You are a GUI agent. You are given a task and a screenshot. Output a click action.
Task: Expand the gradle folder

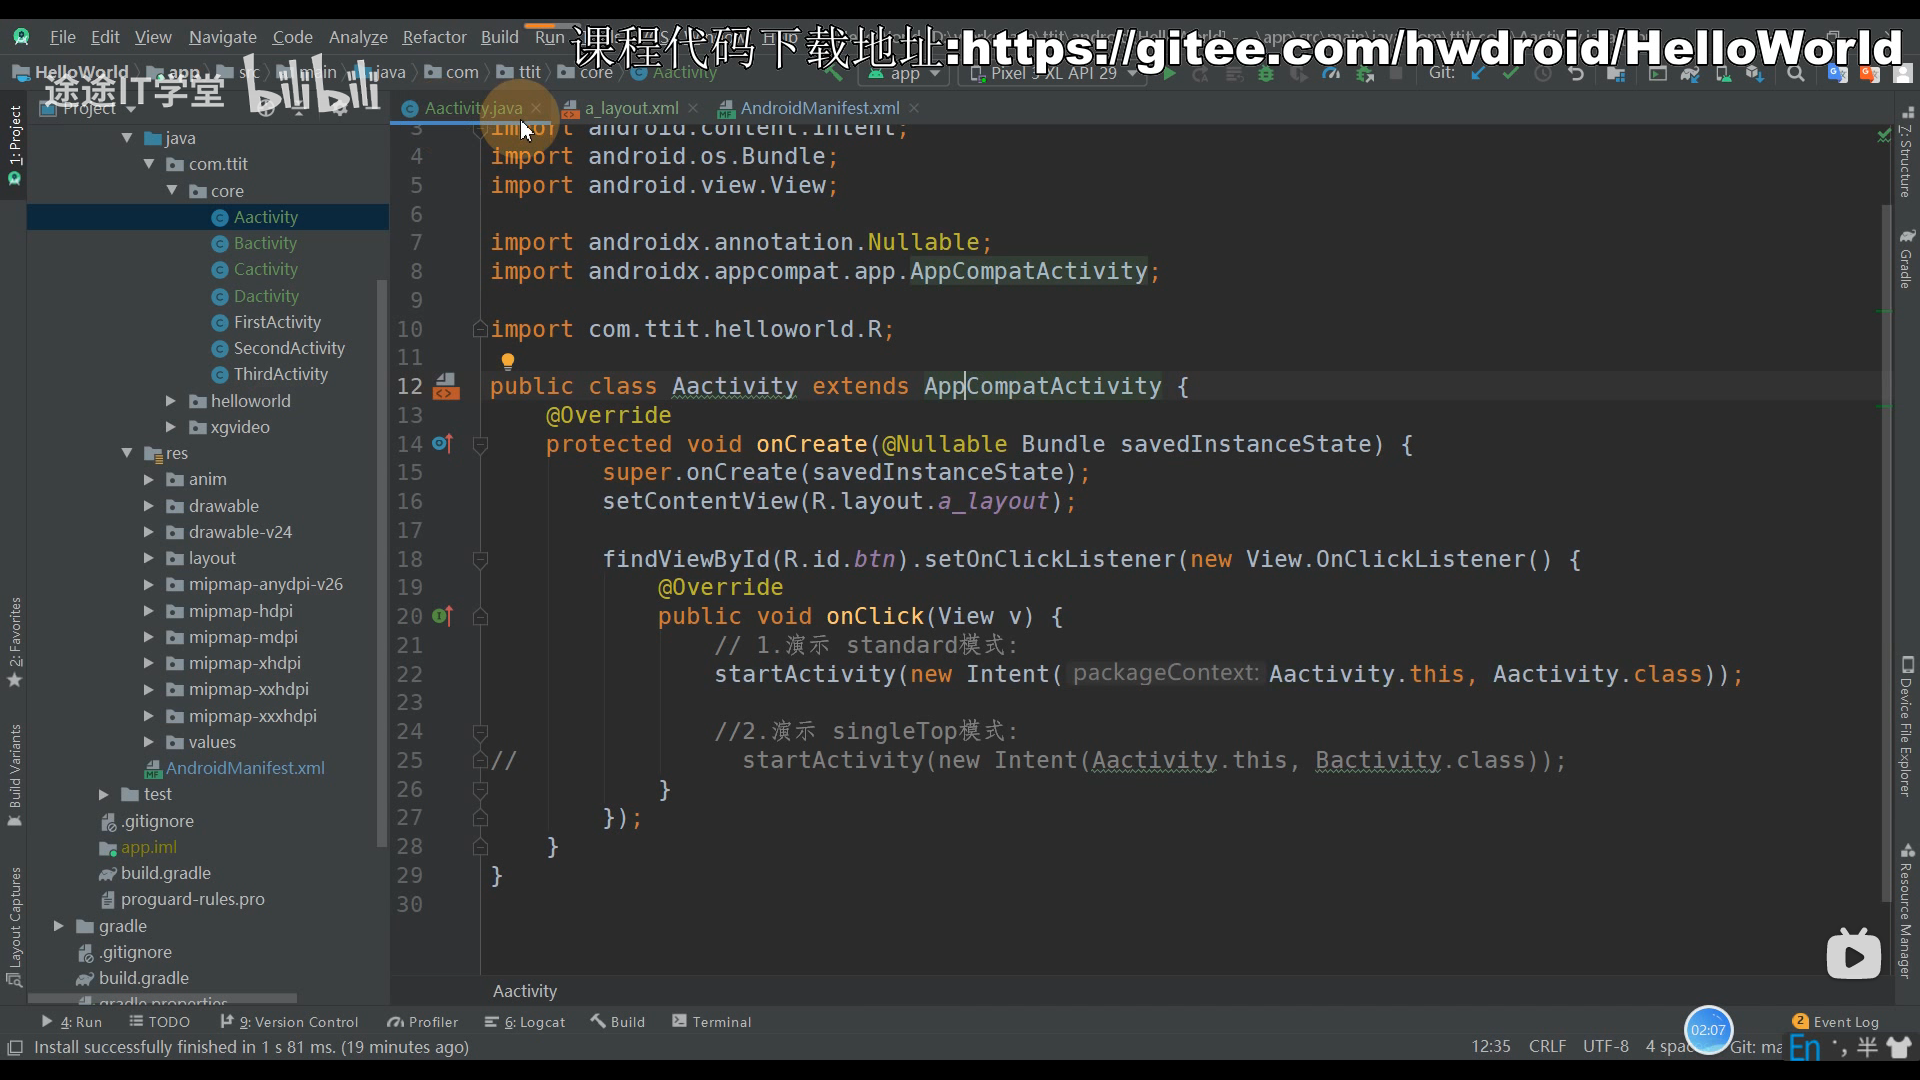(59, 926)
